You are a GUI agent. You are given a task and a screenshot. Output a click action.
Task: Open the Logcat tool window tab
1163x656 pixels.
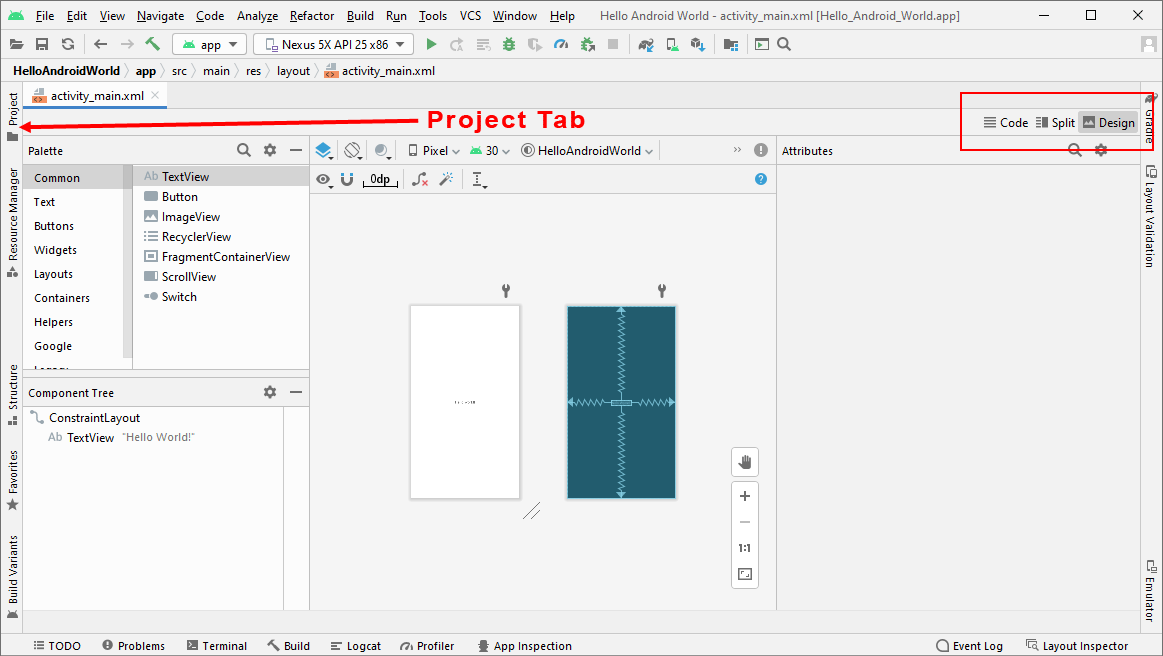355,646
